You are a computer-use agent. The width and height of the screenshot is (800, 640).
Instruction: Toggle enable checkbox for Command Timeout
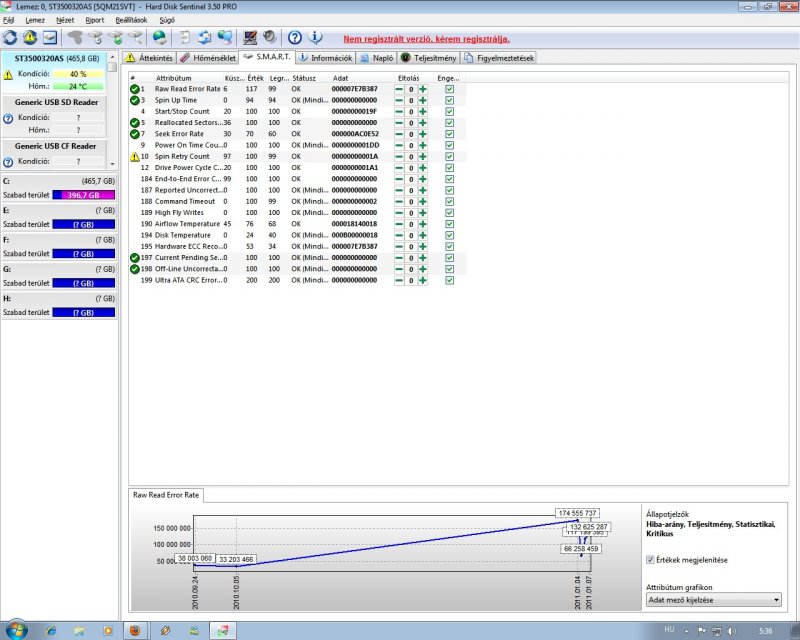coord(449,201)
